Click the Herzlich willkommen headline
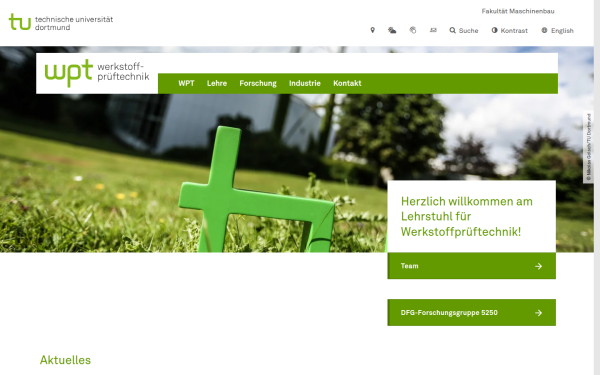600x375 pixels. (466, 216)
